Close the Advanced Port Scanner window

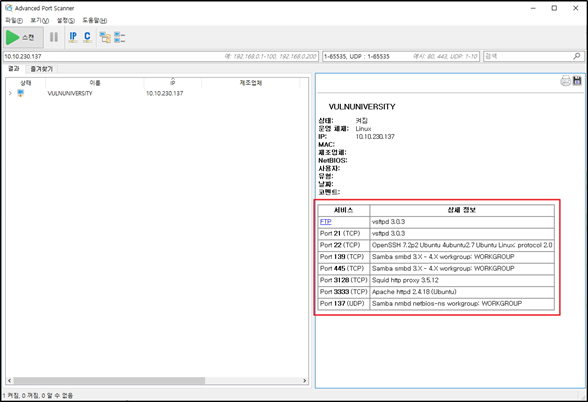[x=576, y=8]
